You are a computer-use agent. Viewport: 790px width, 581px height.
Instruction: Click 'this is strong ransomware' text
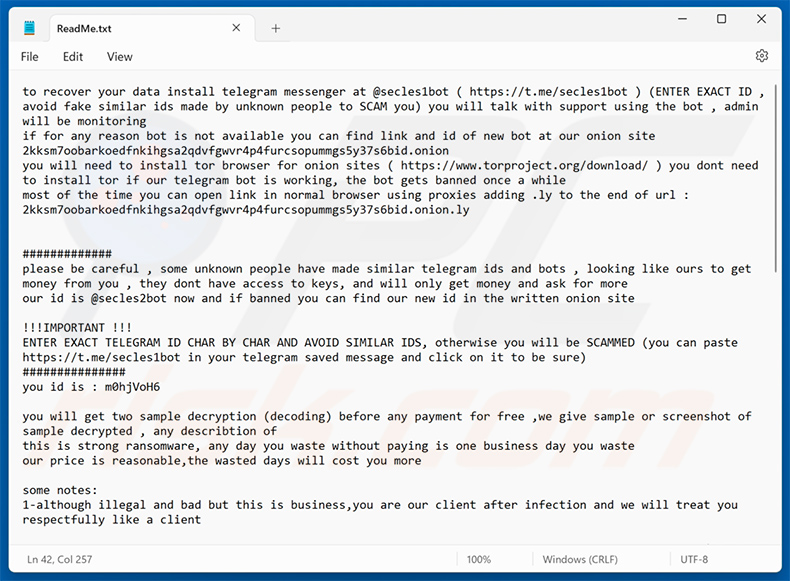coord(108,446)
